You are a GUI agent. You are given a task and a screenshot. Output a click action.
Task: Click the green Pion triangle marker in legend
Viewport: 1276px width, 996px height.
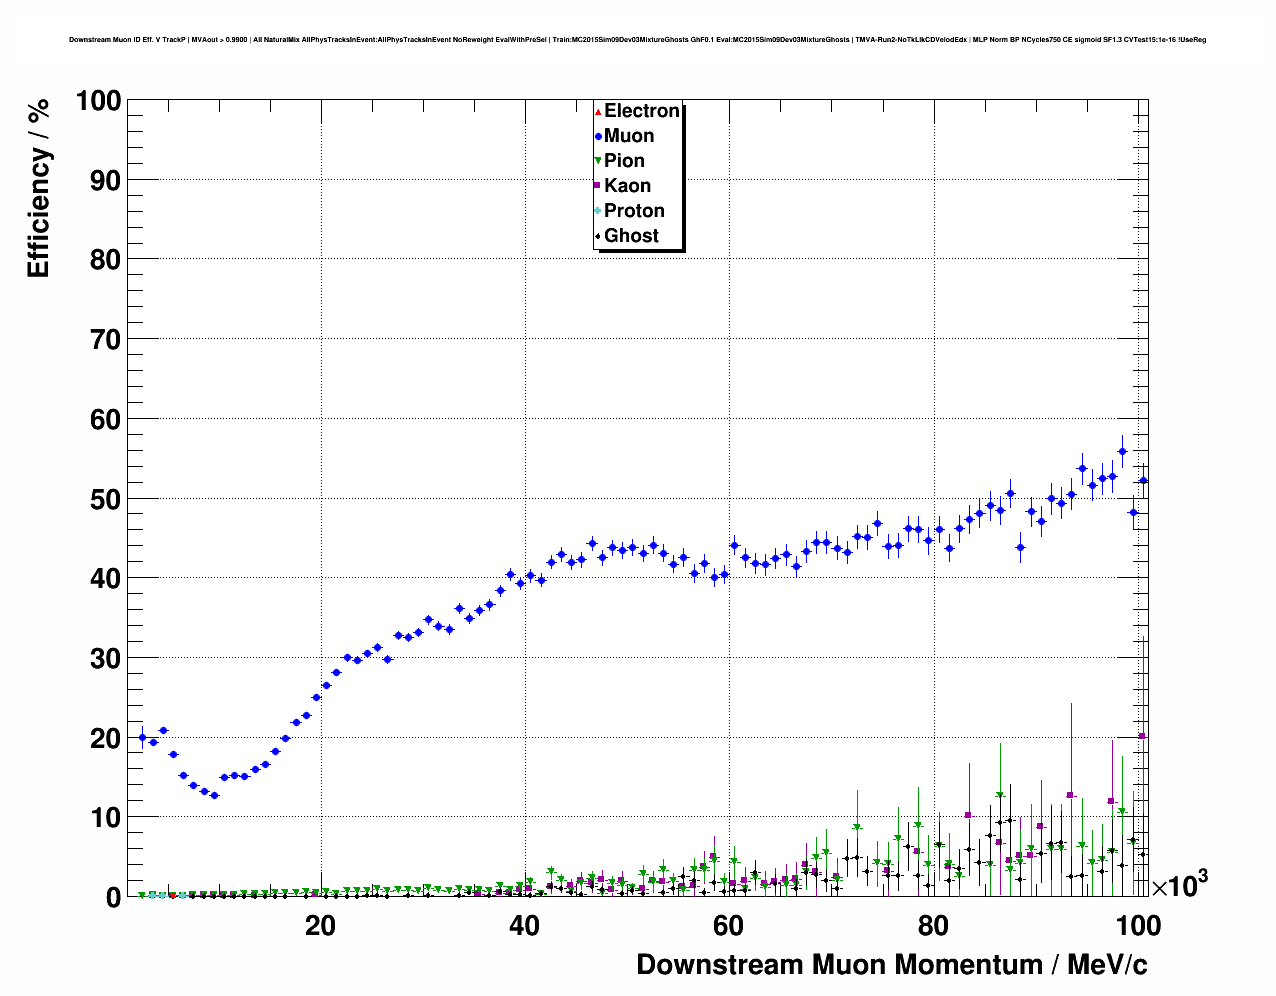598,161
